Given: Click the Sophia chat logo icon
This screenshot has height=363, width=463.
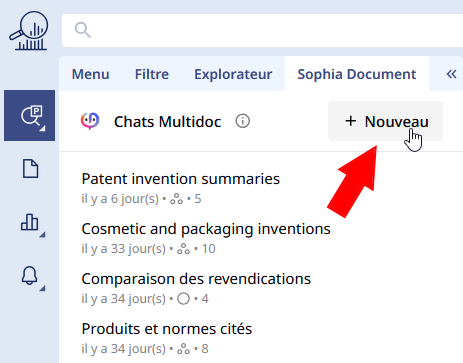Looking at the screenshot, I should 90,121.
